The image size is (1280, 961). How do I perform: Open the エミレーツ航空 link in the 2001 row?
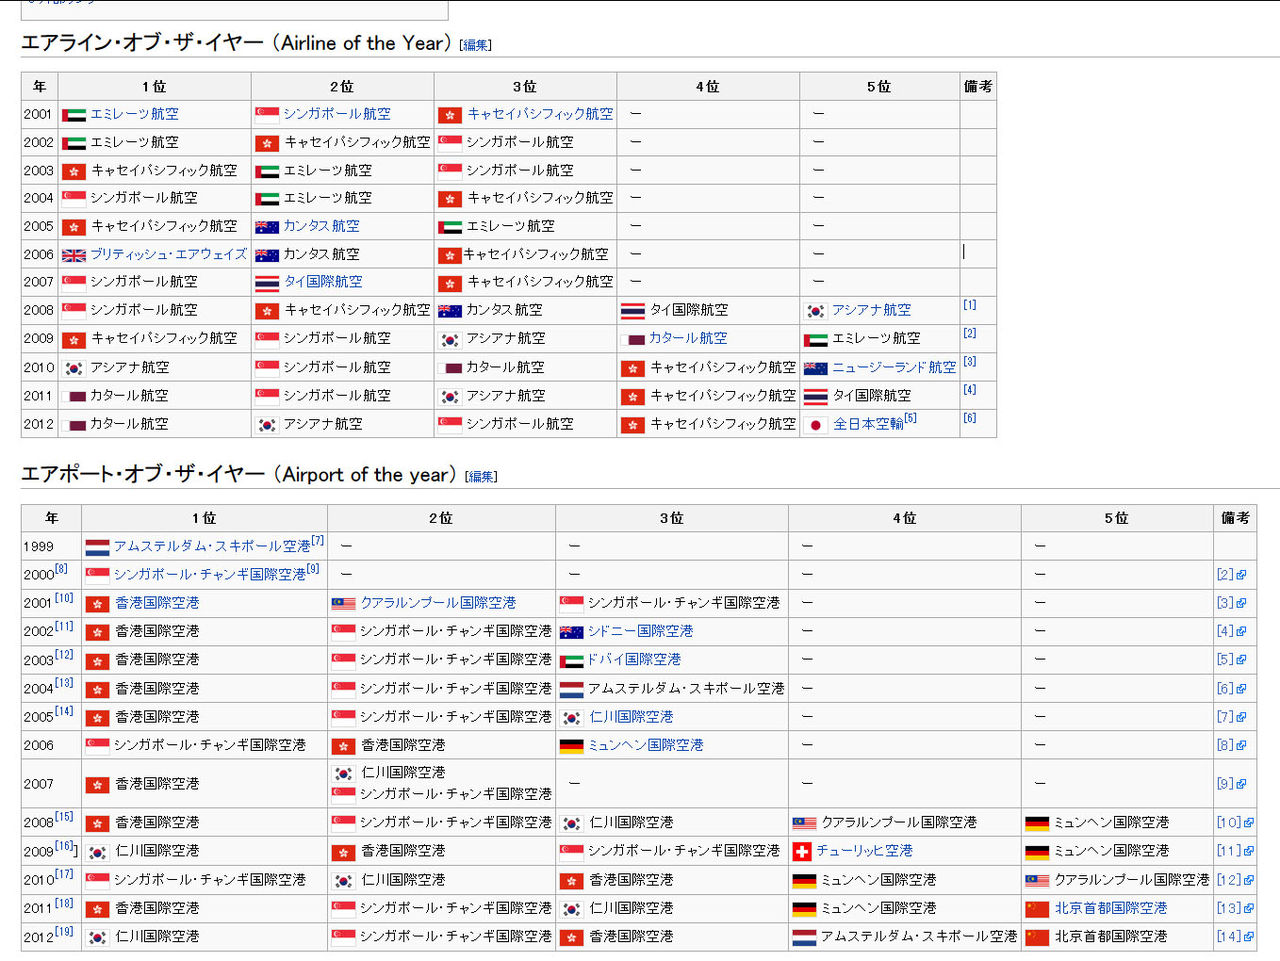(134, 114)
